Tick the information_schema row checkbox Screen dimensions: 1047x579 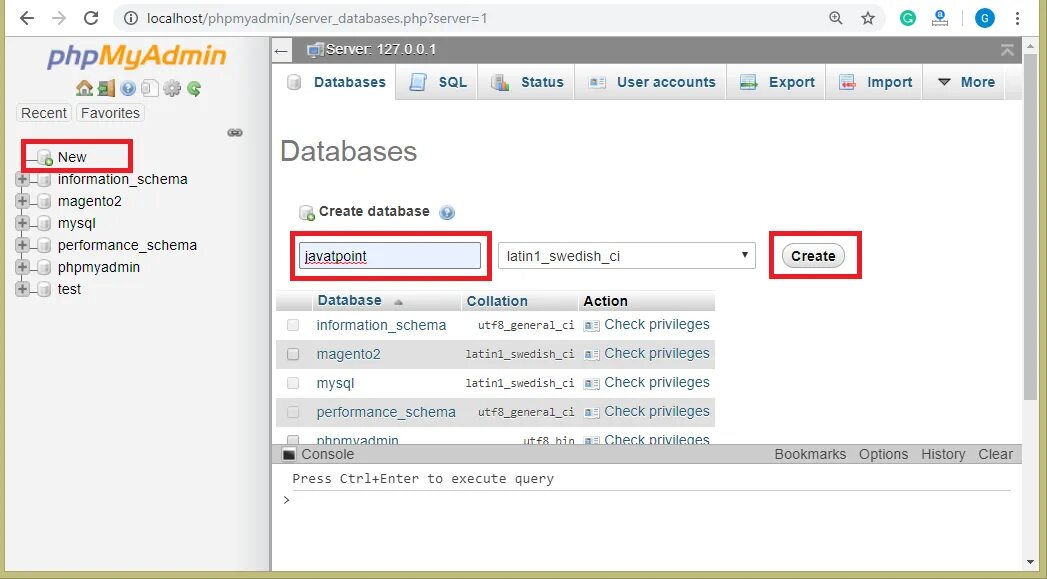(x=292, y=325)
